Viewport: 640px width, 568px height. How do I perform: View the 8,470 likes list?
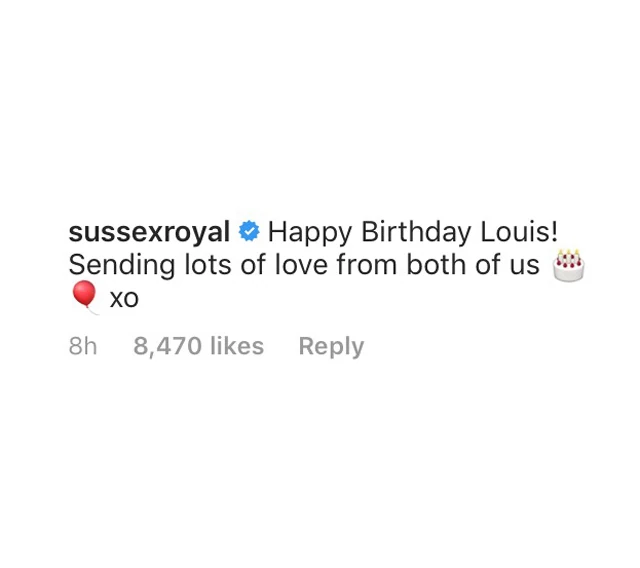tap(198, 346)
